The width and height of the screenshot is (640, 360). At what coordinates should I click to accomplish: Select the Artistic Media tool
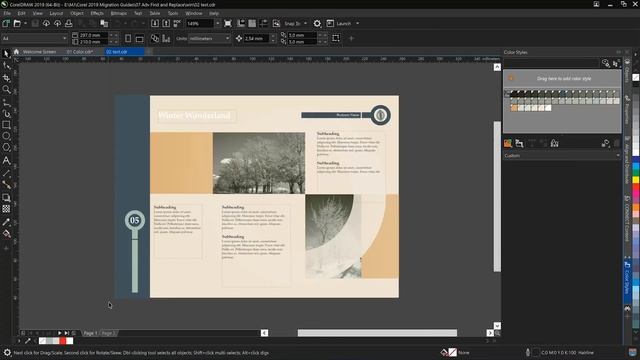tap(6, 113)
